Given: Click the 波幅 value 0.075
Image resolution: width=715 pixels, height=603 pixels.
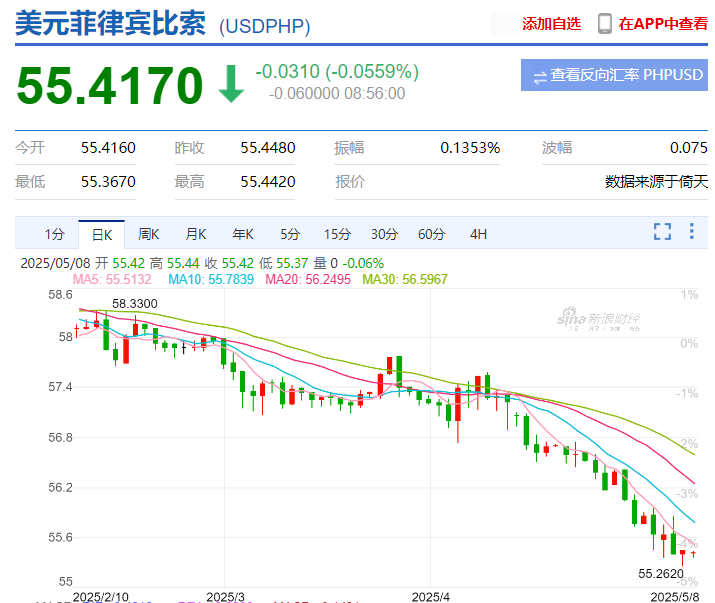Looking at the screenshot, I should tap(689, 148).
